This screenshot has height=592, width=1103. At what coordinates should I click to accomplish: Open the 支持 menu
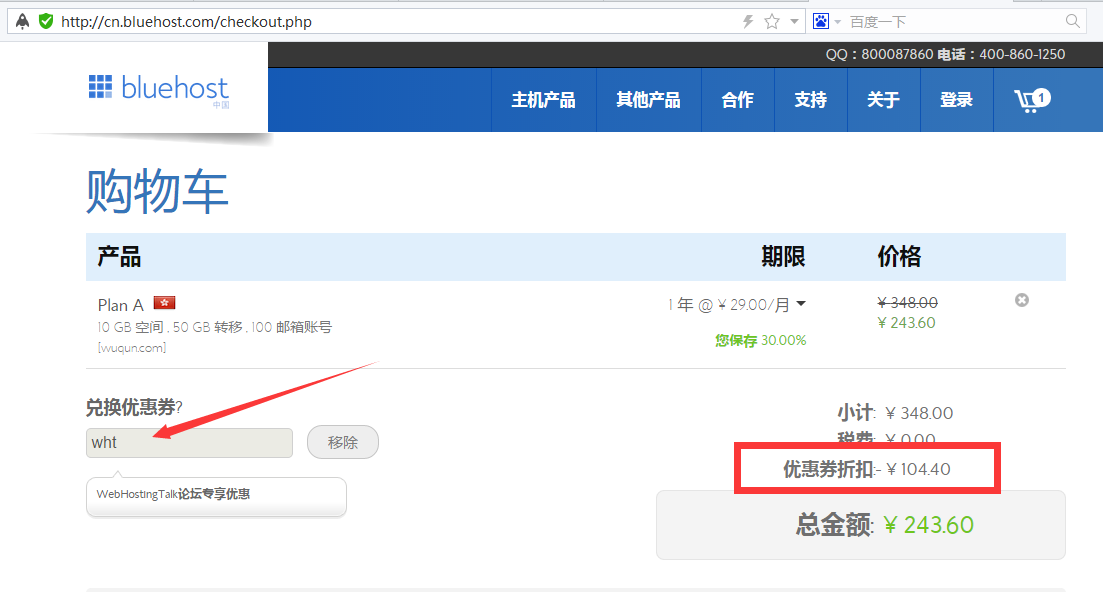(810, 100)
